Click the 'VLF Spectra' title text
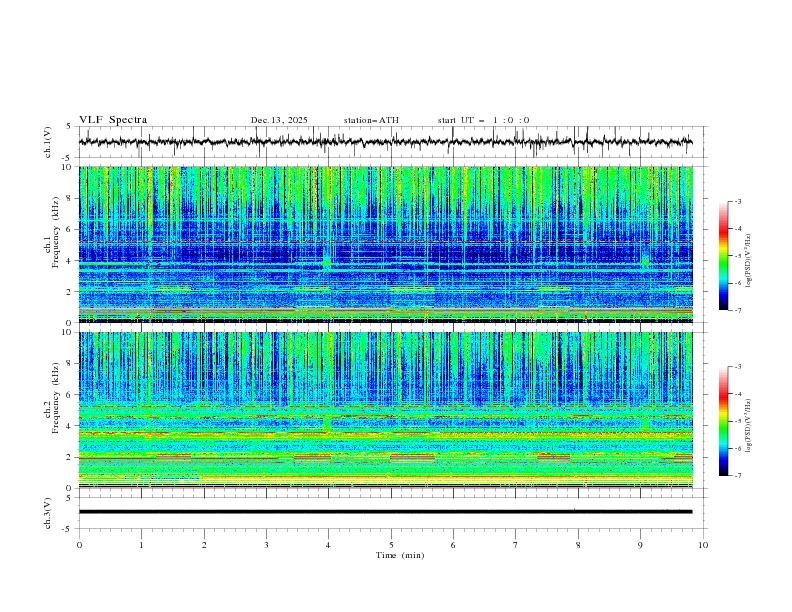 coord(113,120)
